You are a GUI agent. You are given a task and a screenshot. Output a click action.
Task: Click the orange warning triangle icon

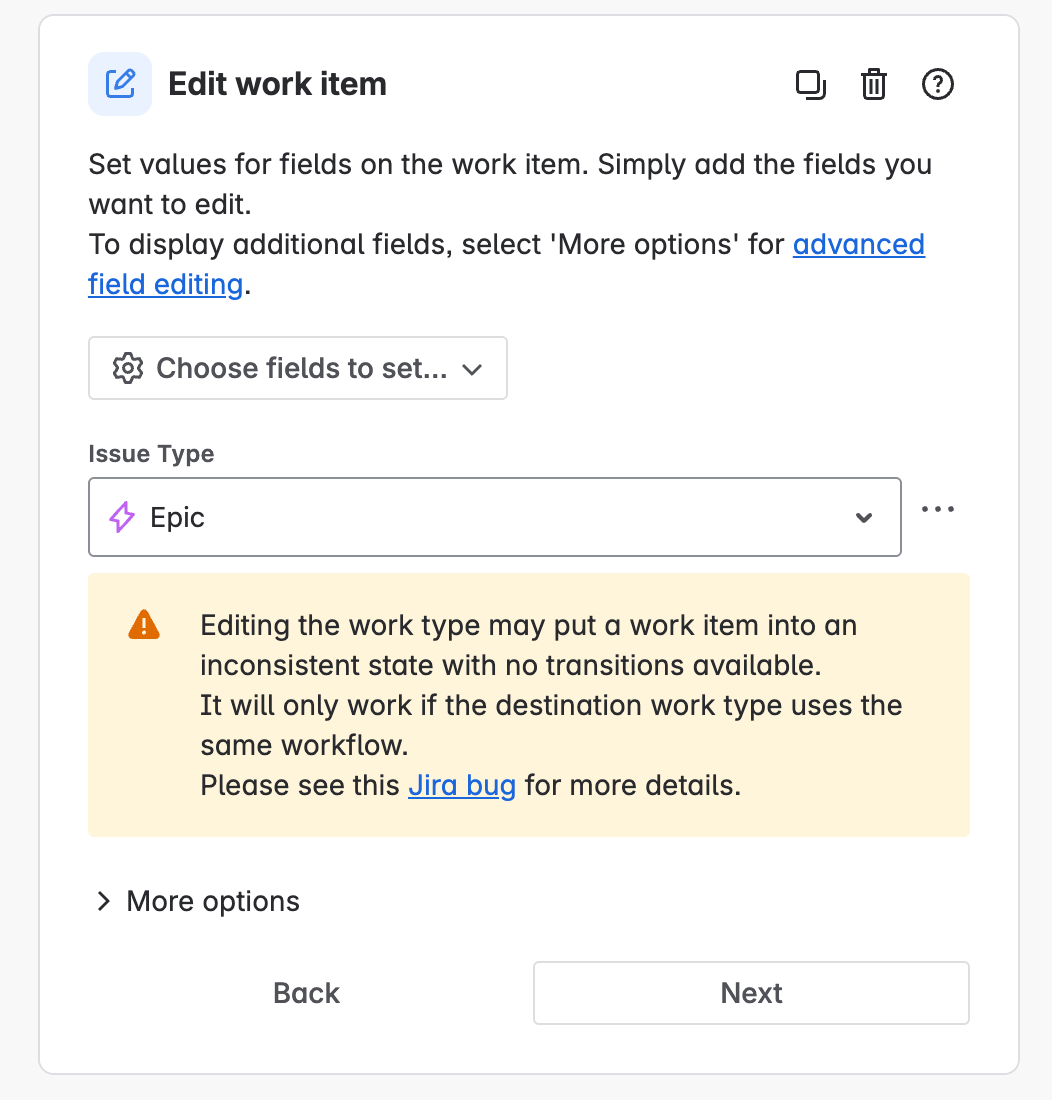click(x=143, y=623)
